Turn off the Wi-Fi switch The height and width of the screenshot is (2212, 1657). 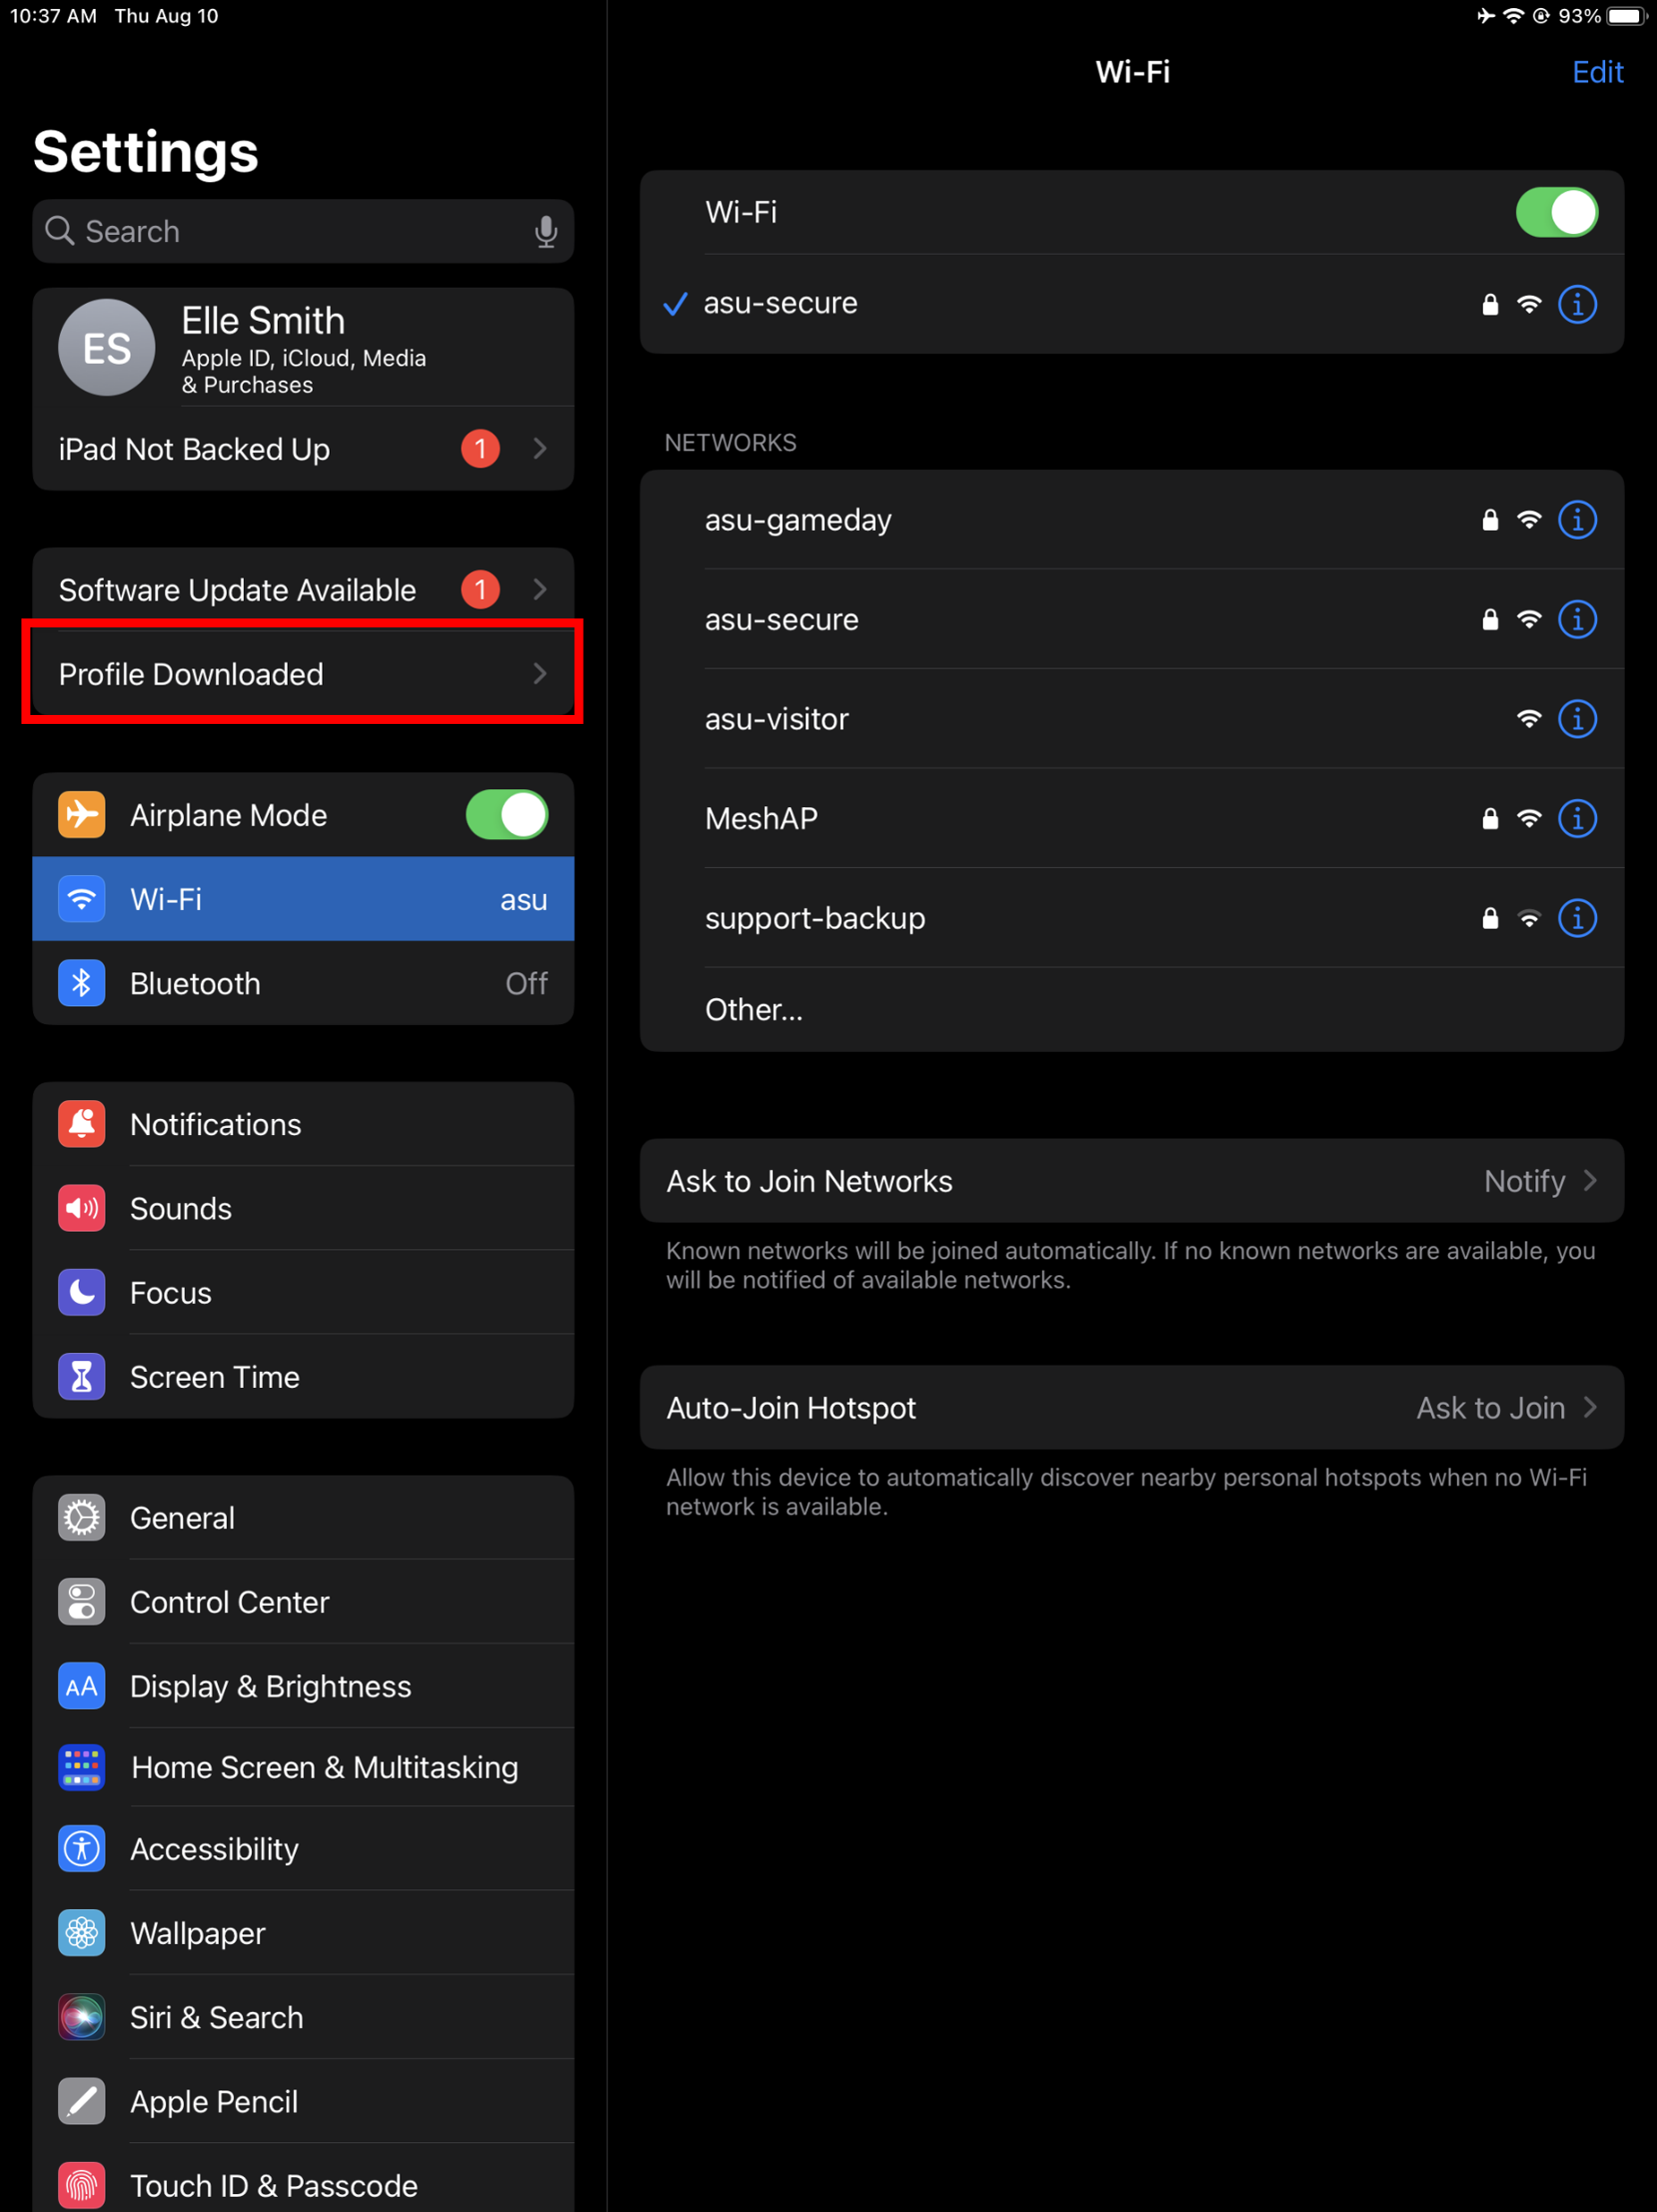point(1557,213)
